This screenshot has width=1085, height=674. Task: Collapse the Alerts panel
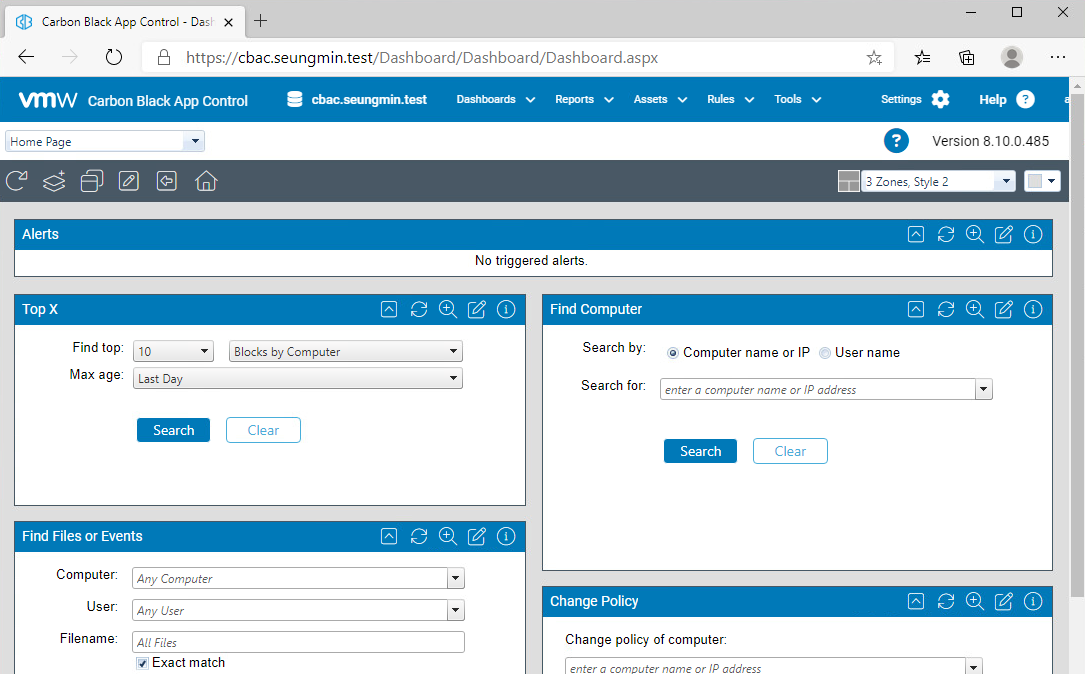(x=915, y=235)
